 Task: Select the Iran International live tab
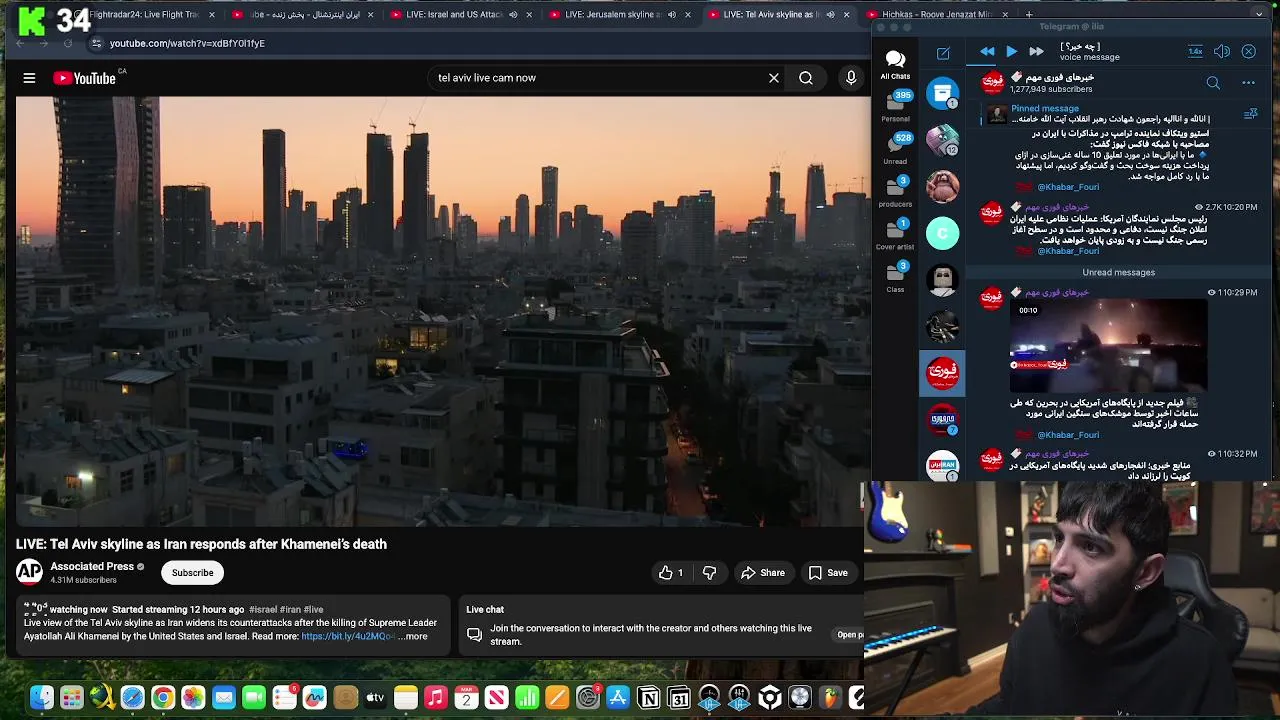tap(303, 15)
